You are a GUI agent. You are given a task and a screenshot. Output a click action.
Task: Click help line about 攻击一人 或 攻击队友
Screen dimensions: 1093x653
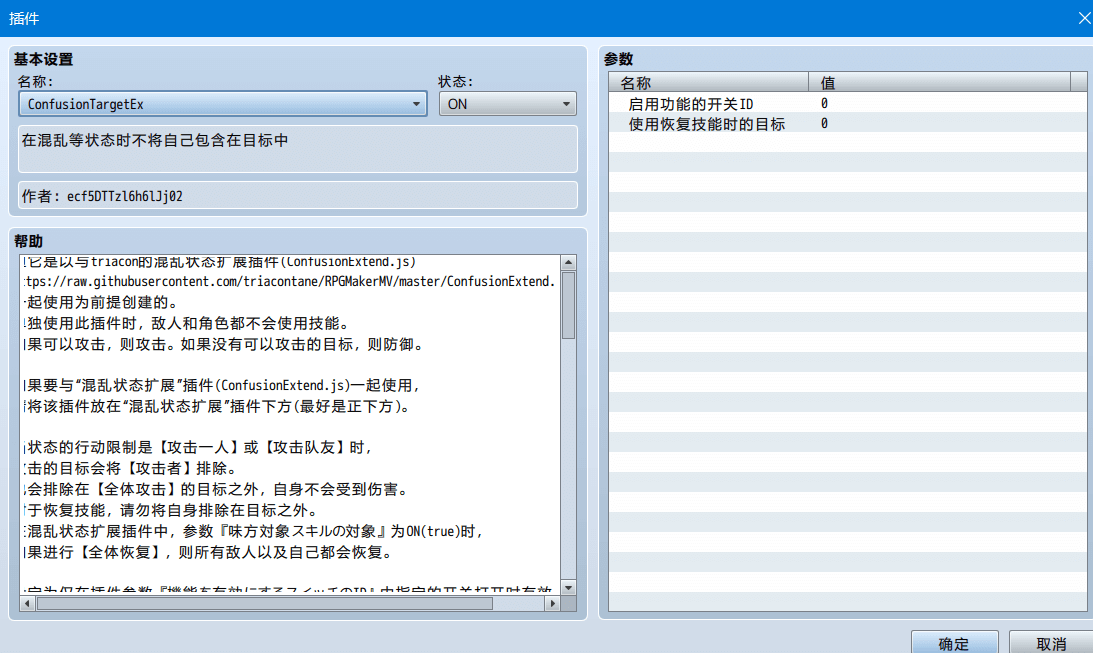click(199, 447)
